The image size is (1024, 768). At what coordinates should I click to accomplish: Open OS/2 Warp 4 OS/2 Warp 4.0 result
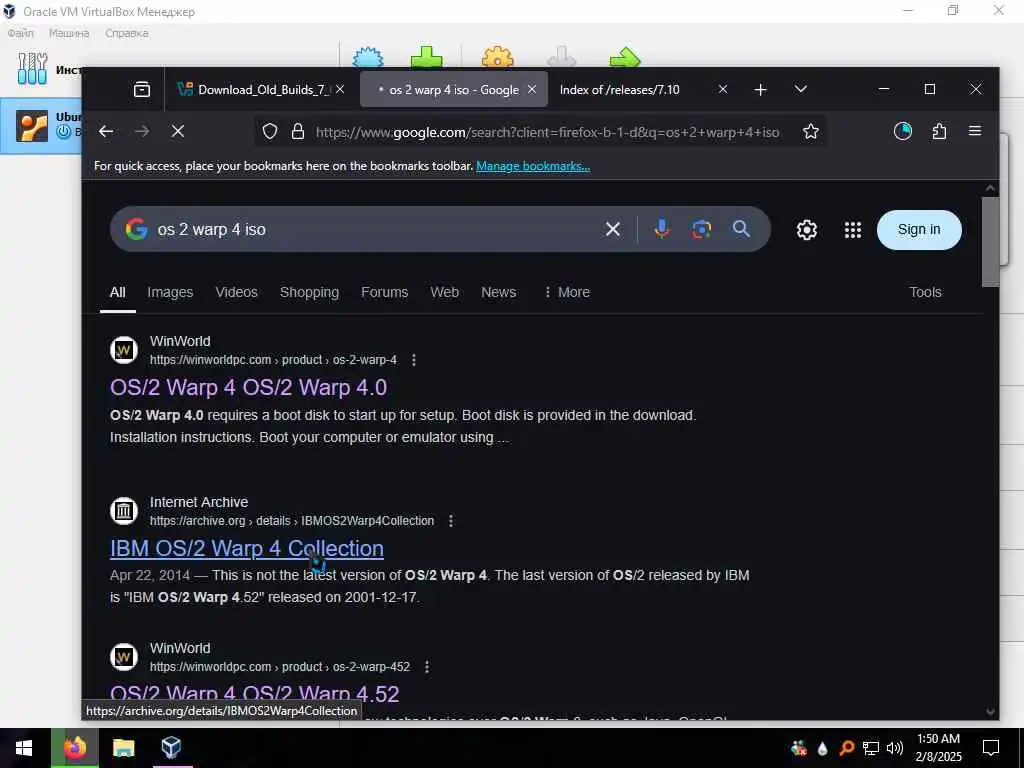[x=248, y=387]
